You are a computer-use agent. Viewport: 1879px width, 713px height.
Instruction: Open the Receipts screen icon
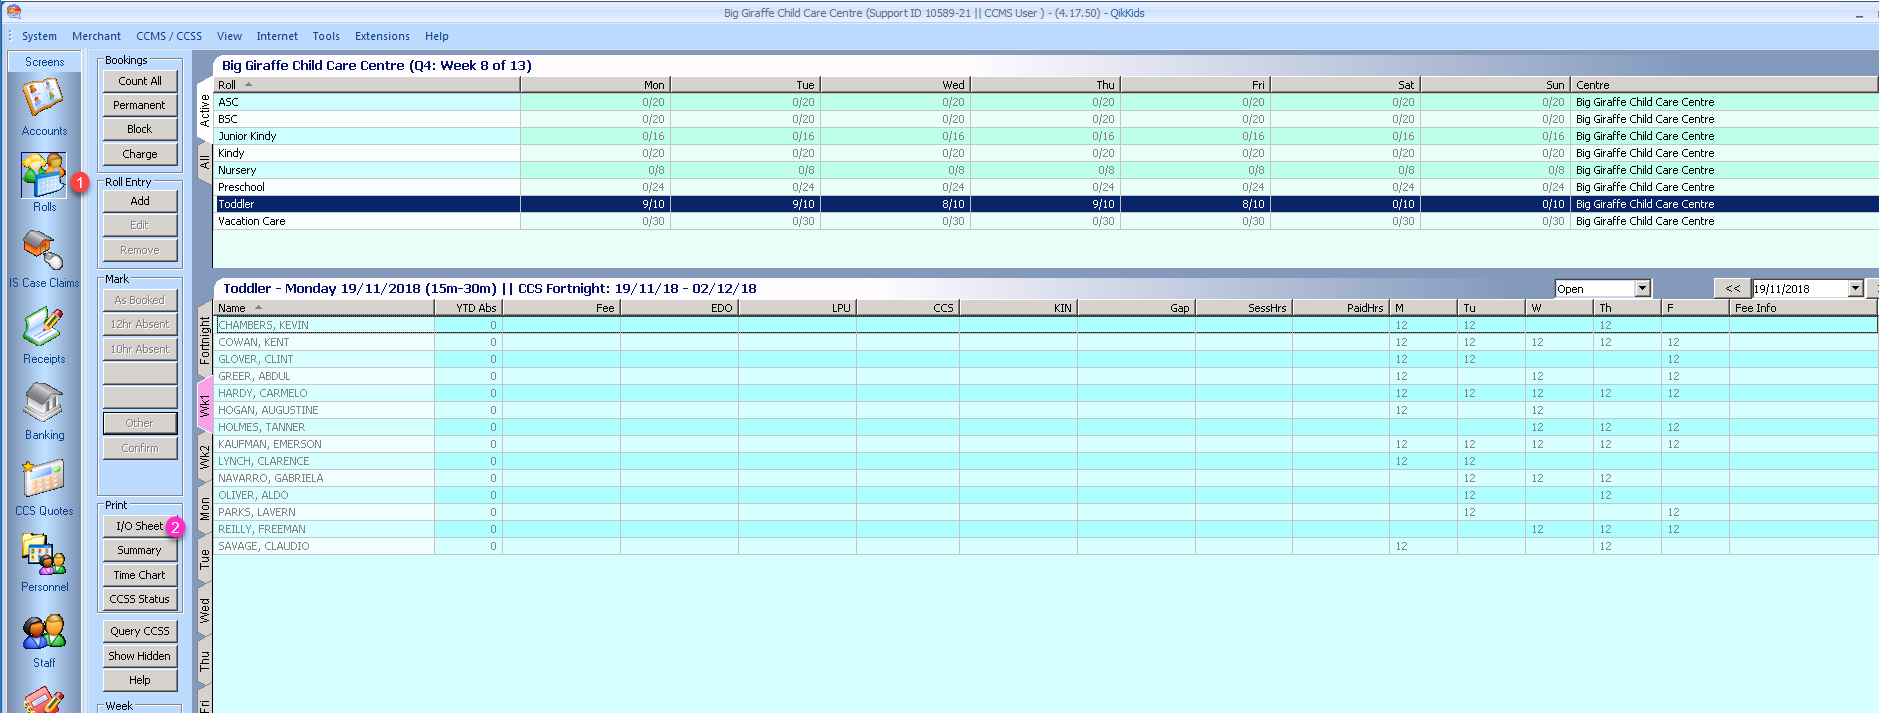tap(44, 328)
